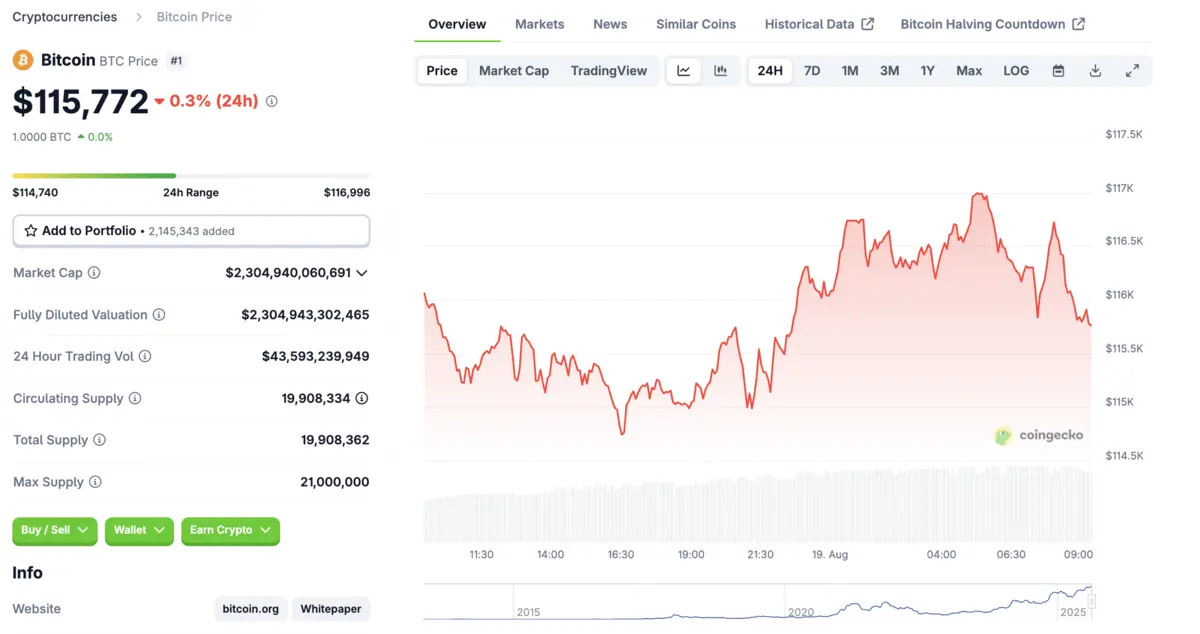Open the Bitcoin Halving Countdown external link
The width and height of the screenshot is (1200, 634).
coord(985,23)
